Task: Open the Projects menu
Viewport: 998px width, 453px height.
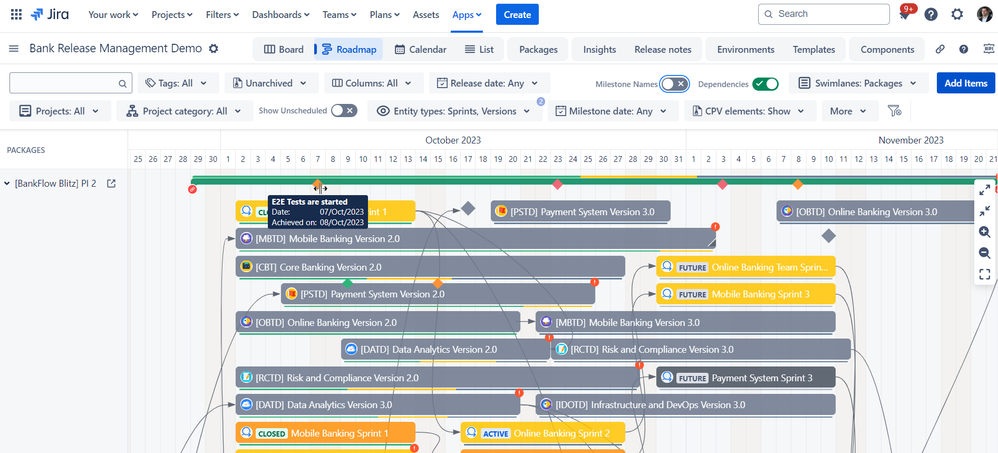Action: point(172,14)
